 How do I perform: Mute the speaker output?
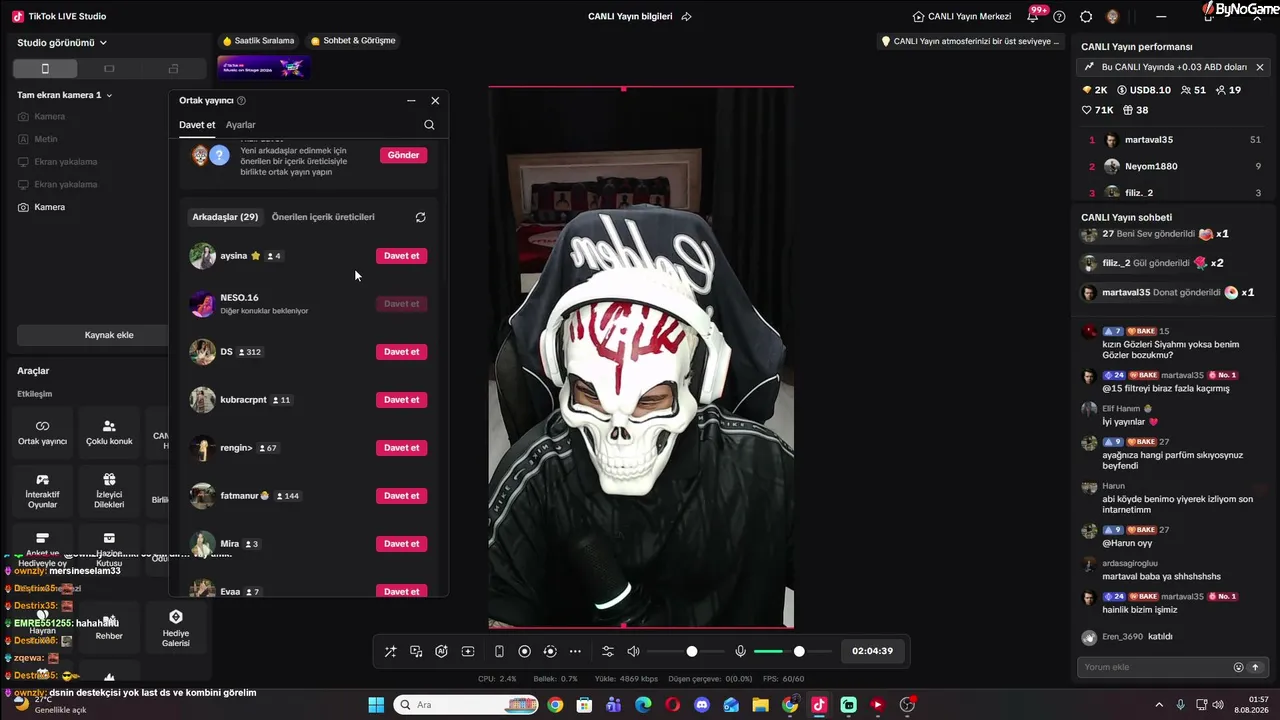(633, 651)
